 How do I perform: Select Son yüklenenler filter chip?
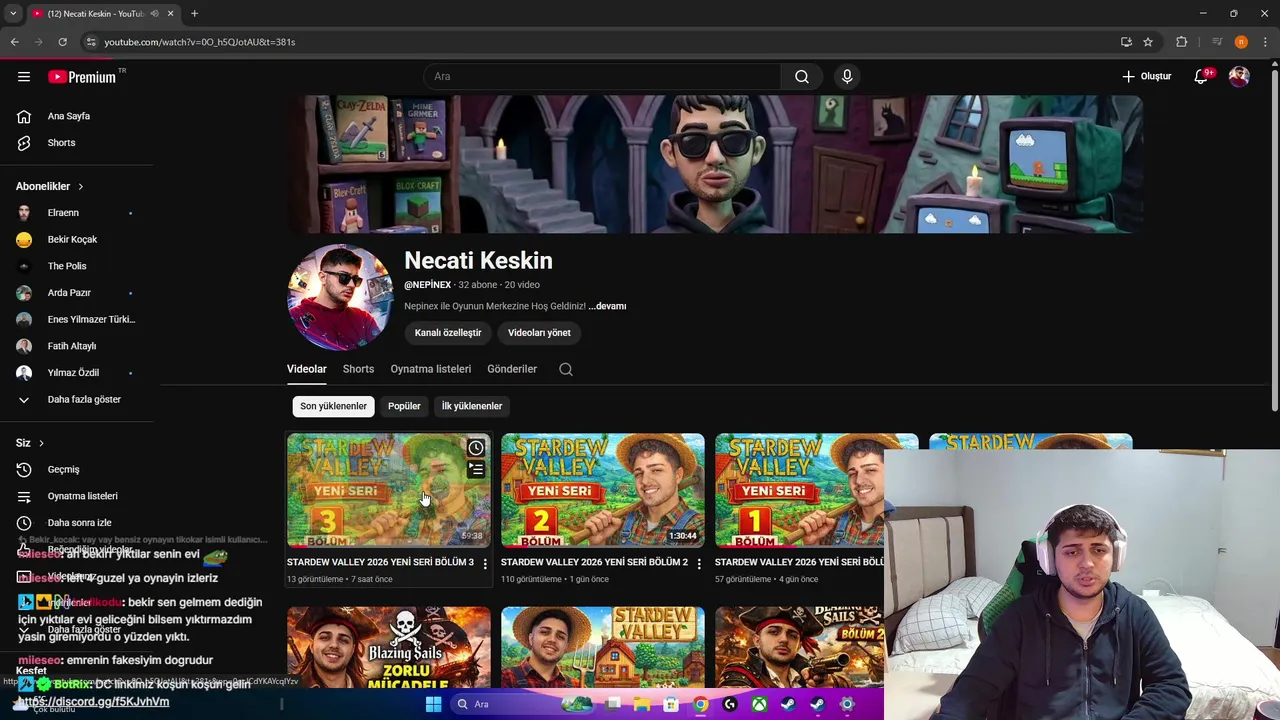point(333,406)
